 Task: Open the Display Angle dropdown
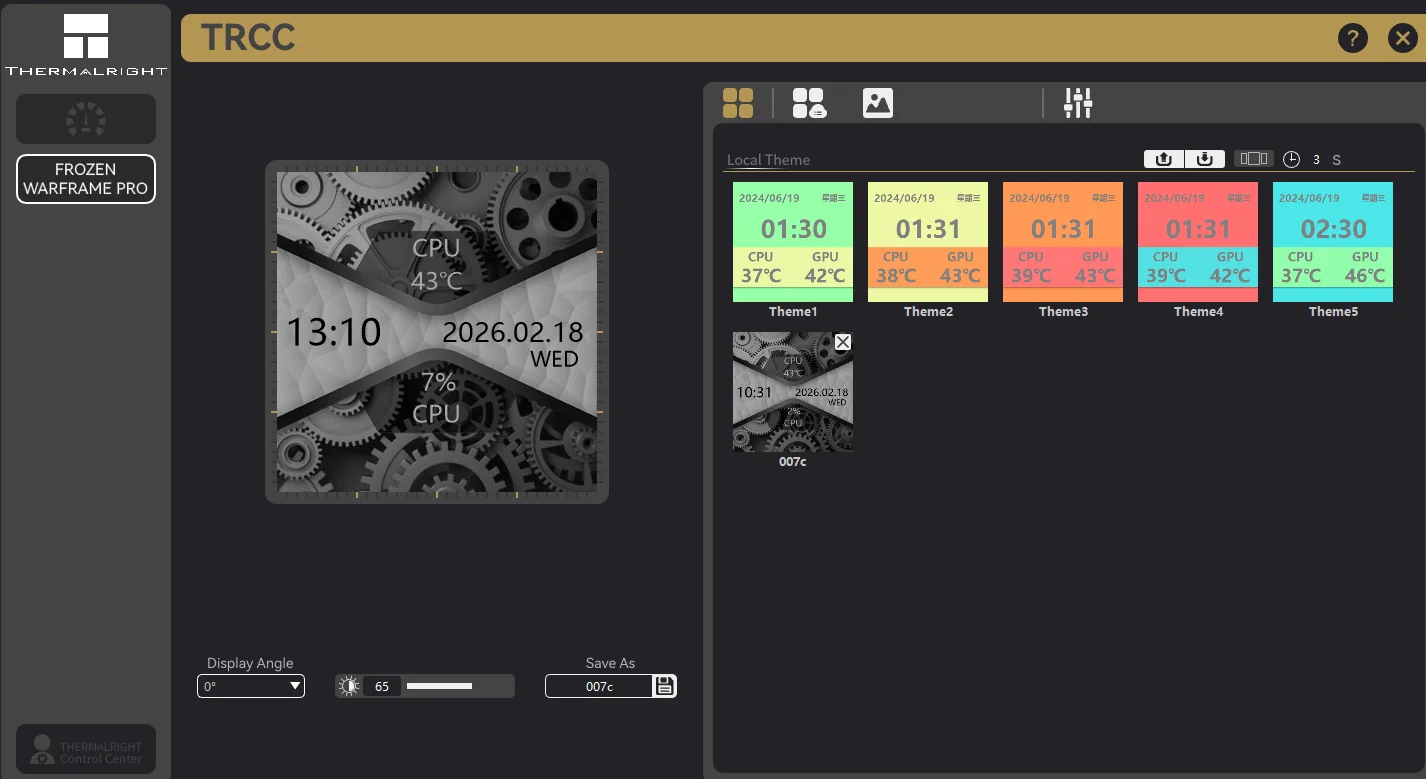coord(251,686)
